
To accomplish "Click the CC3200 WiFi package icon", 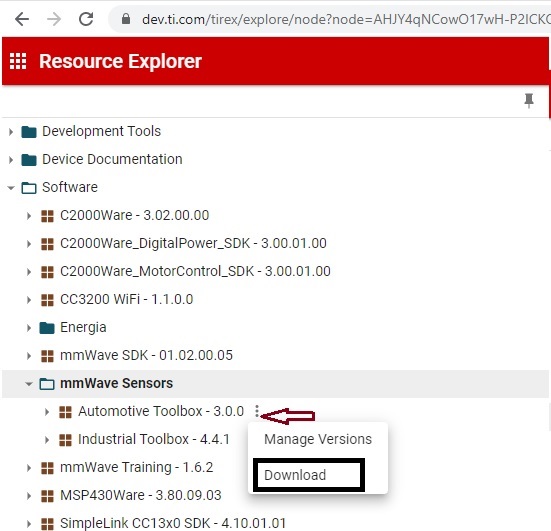I will click(47, 300).
